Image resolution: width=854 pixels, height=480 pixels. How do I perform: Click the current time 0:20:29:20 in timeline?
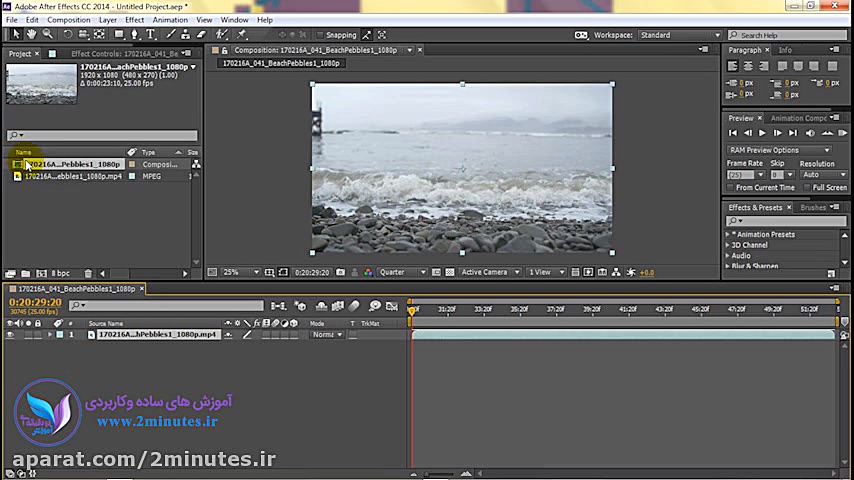(35, 302)
